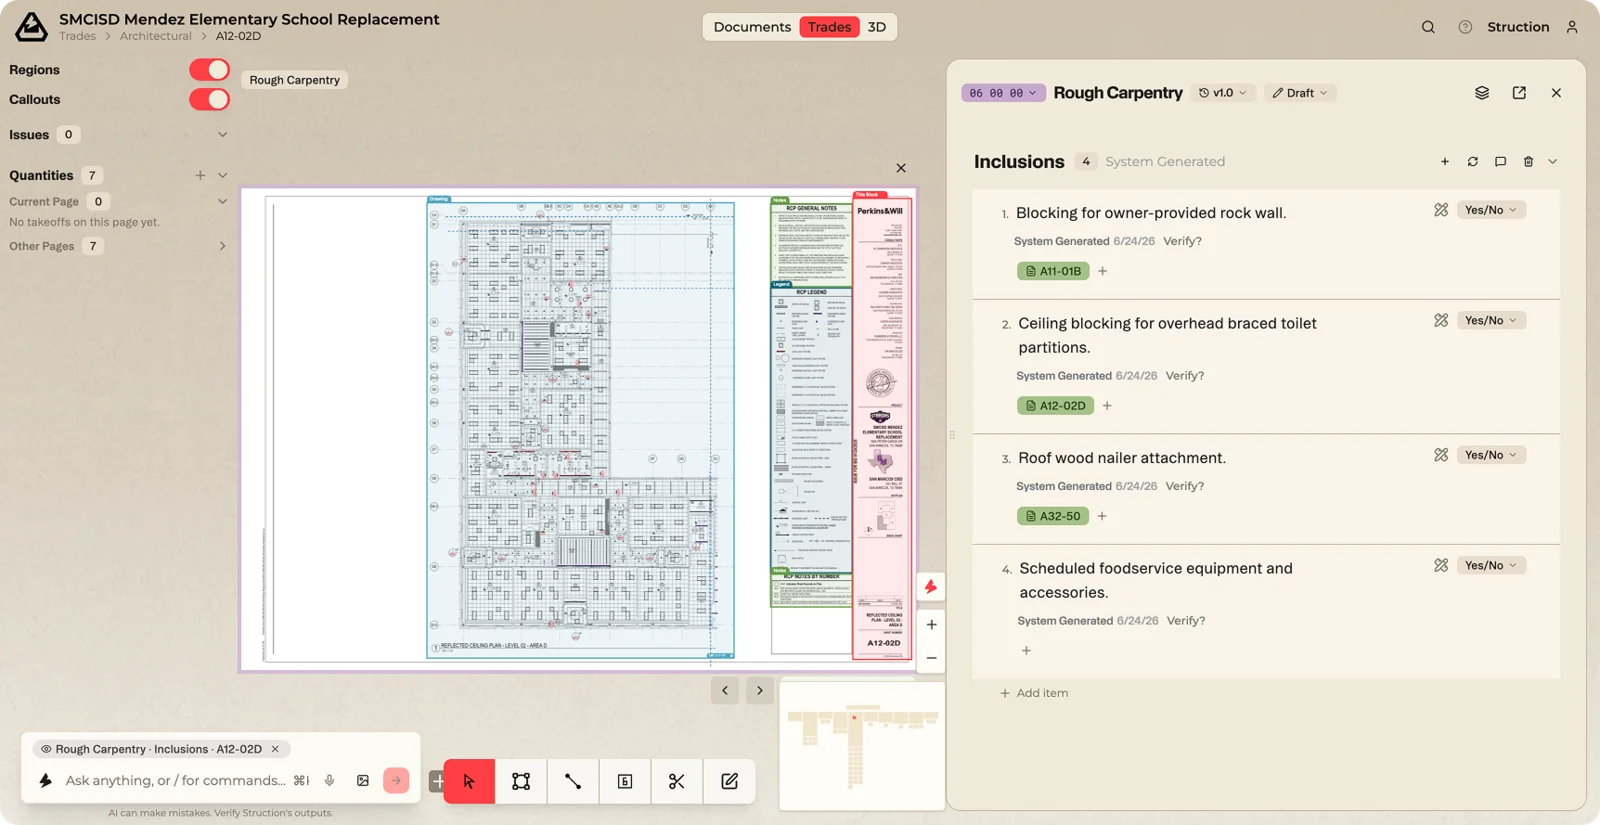Open the Draft status dropdown
The image size is (1600, 825).
point(1300,93)
